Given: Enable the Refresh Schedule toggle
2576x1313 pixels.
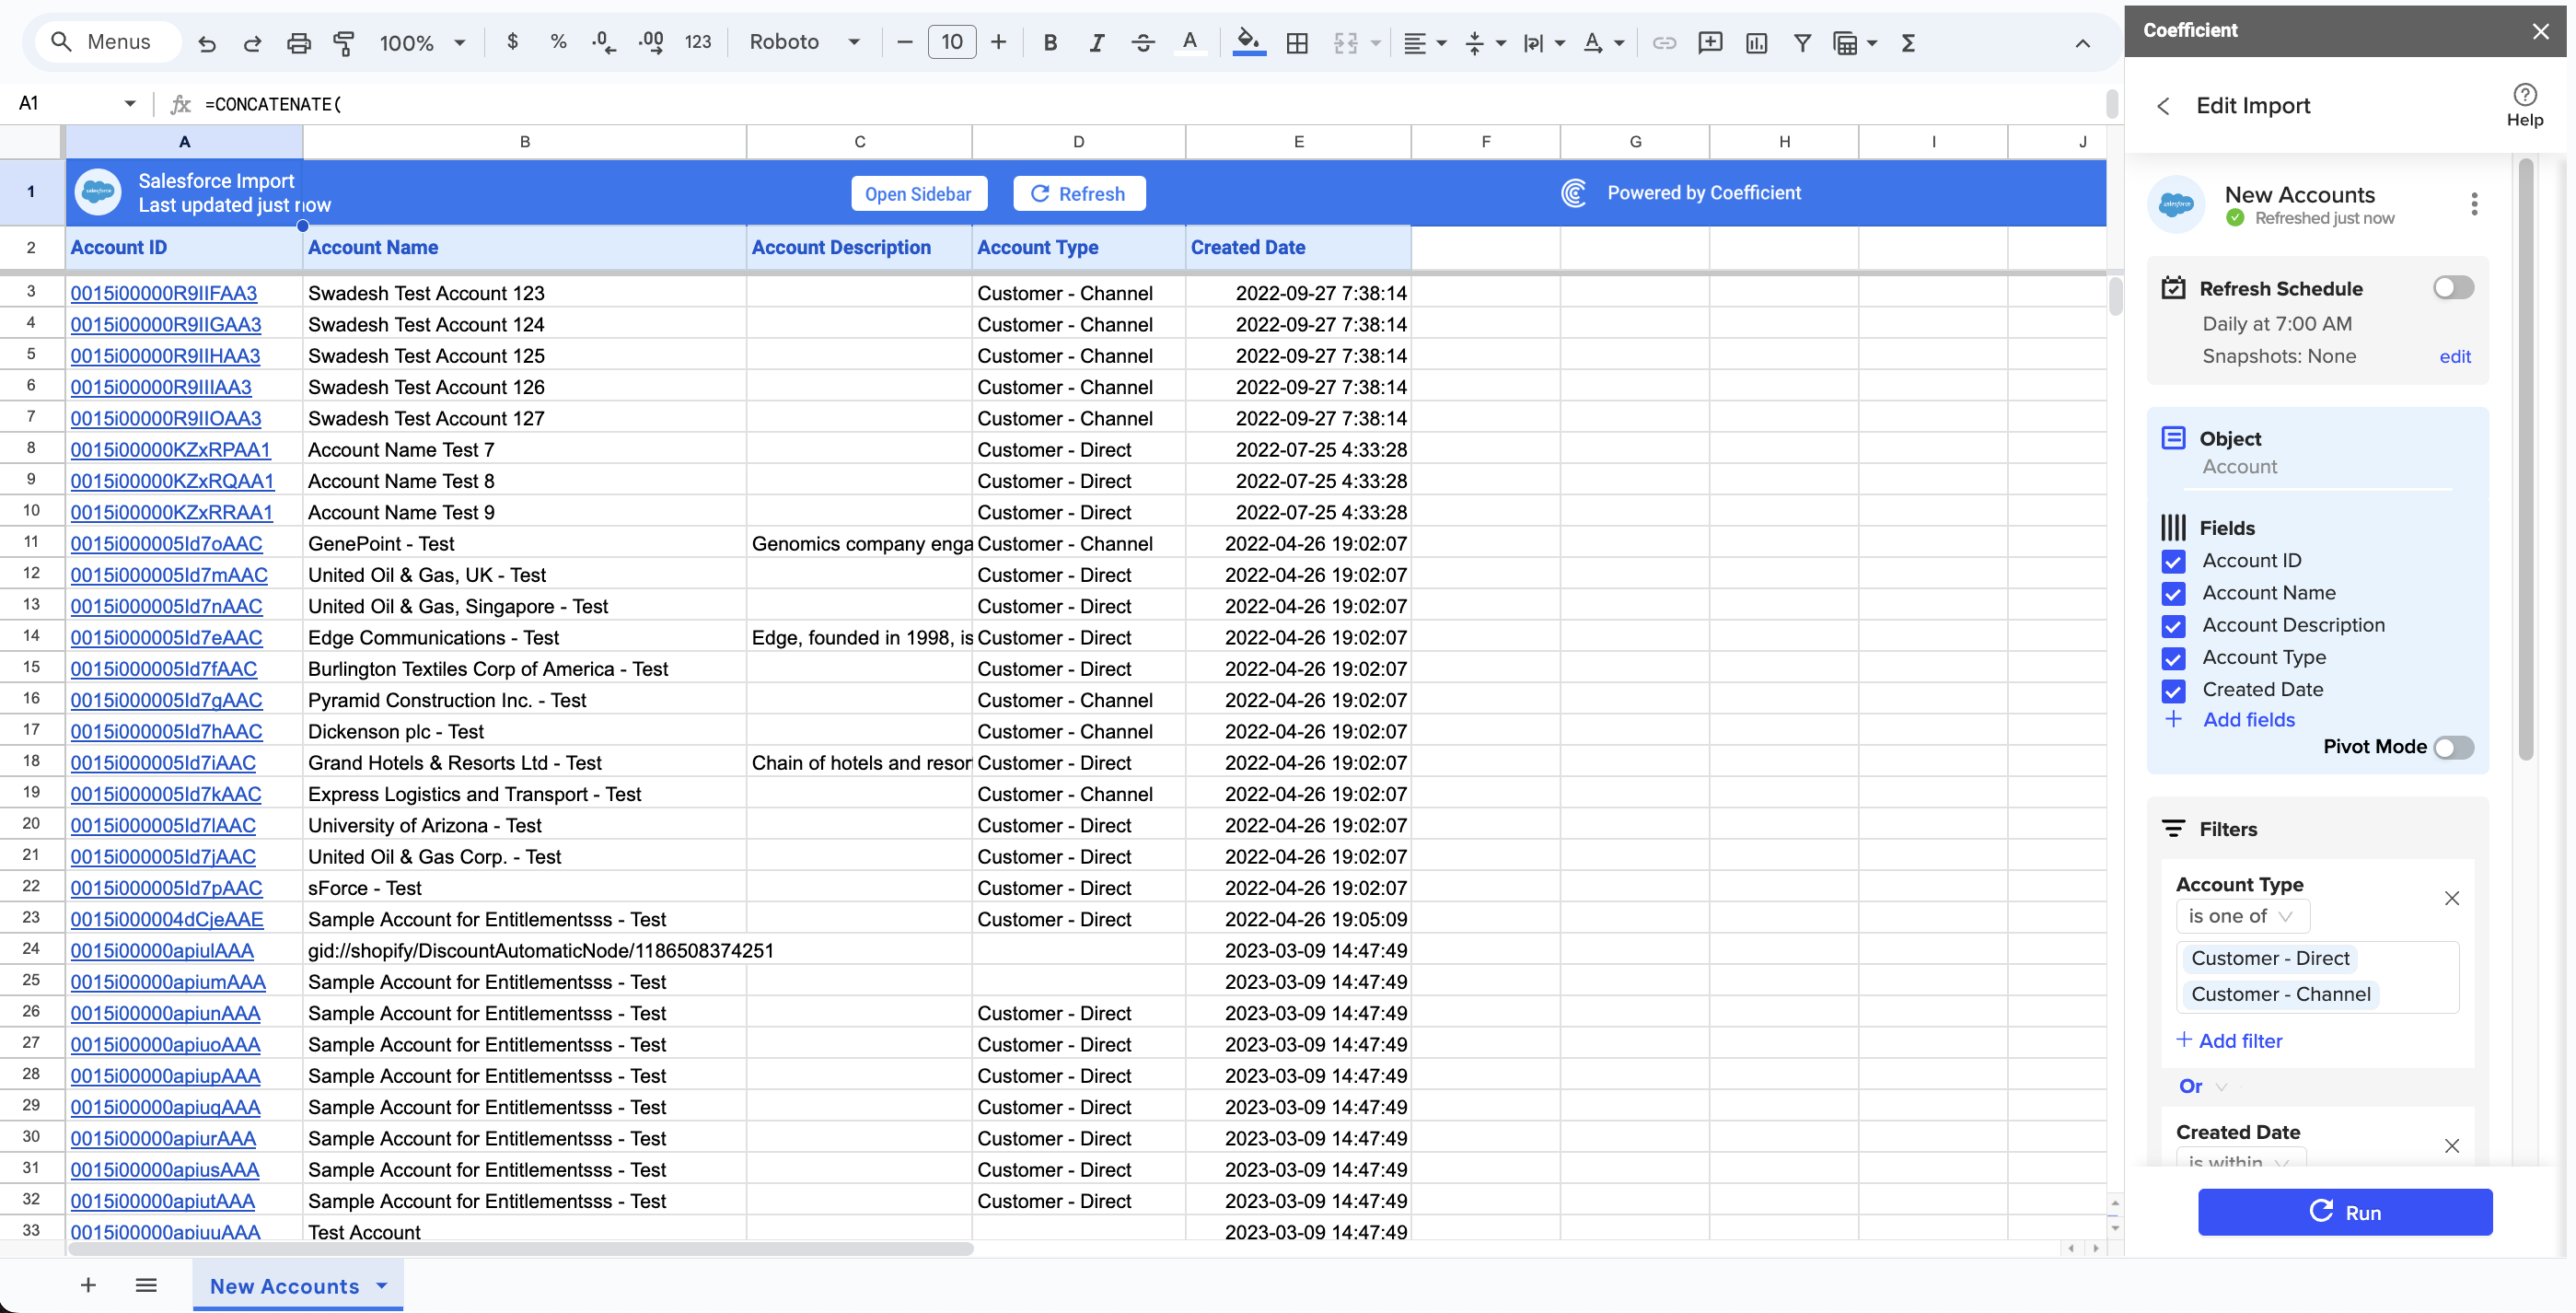Looking at the screenshot, I should tap(2451, 287).
